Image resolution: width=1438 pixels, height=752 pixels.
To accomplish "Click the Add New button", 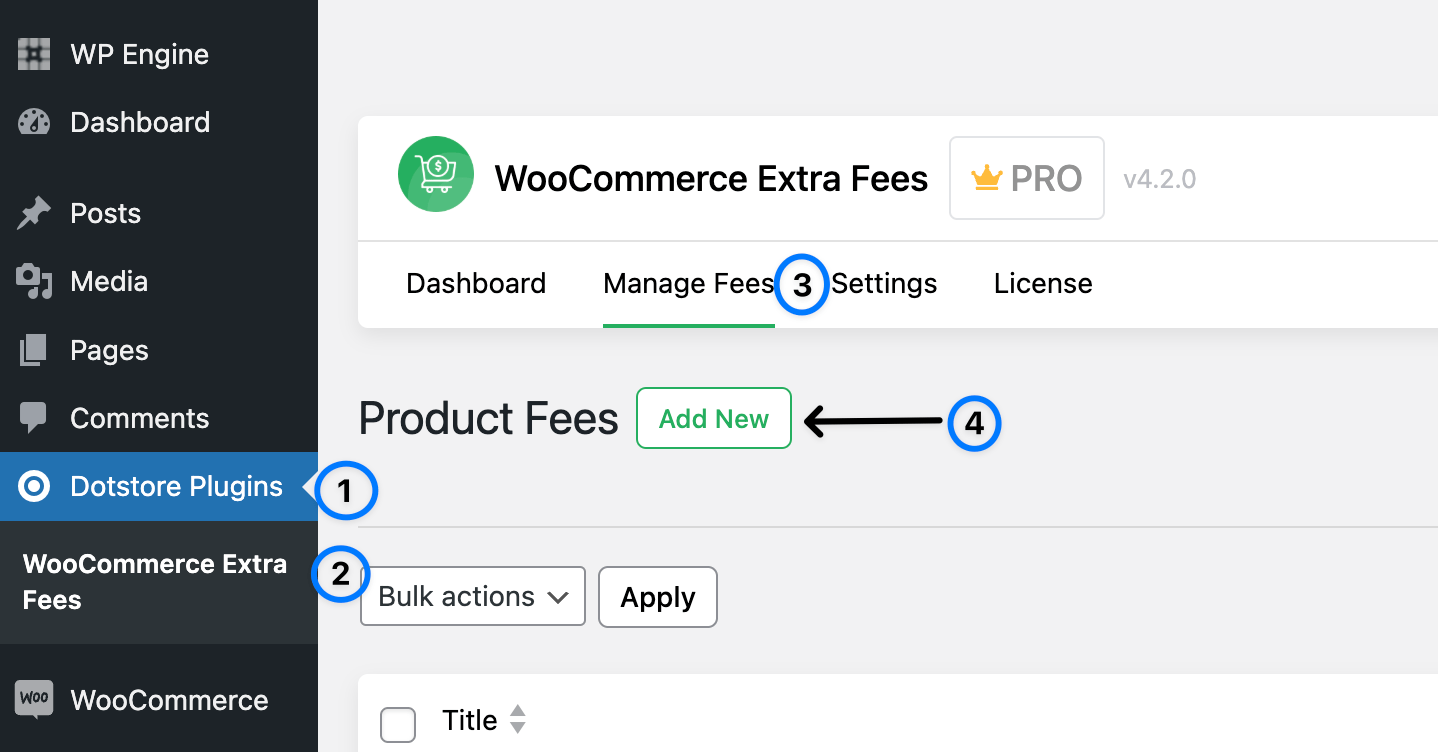I will tap(713, 418).
